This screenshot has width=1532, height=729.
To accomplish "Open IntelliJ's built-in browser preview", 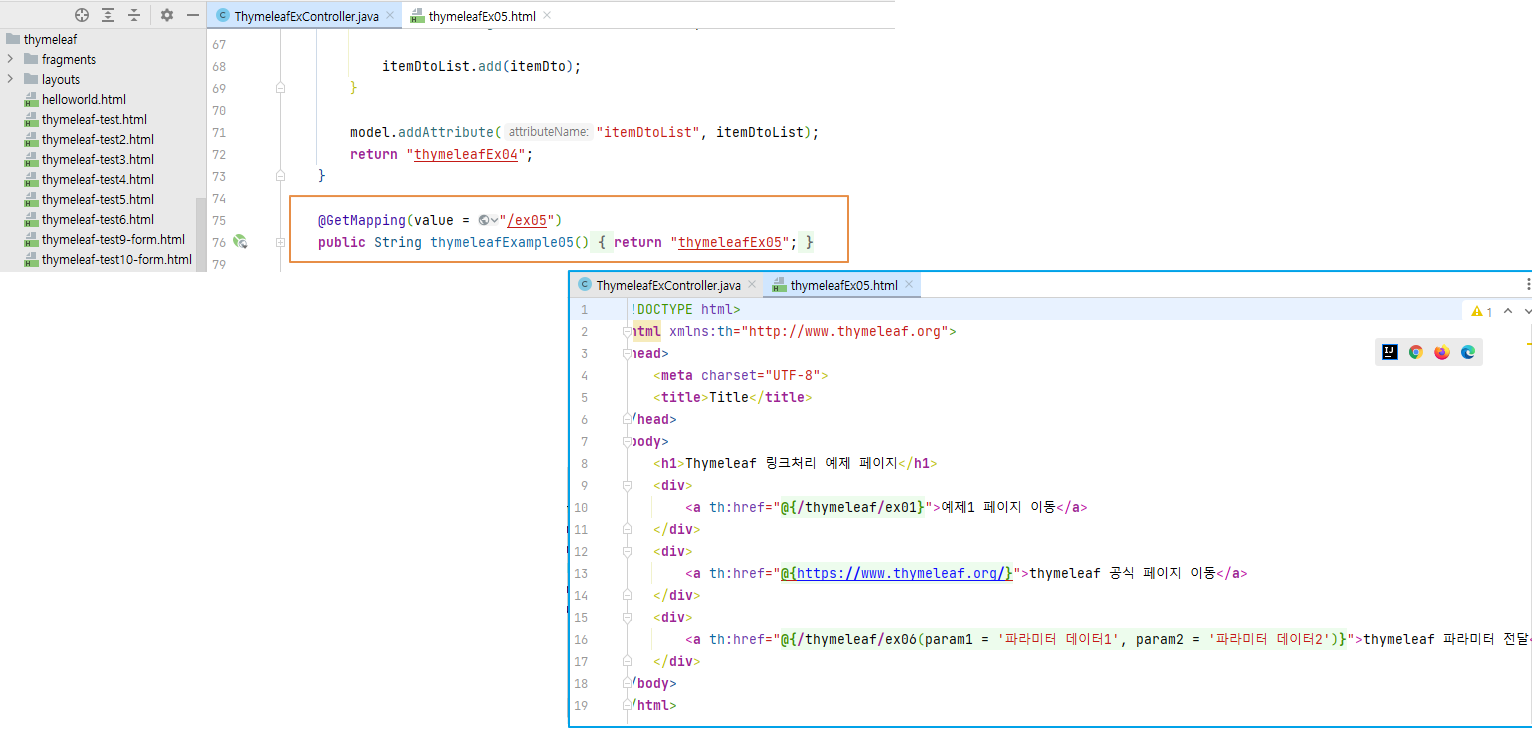I will tap(1389, 352).
